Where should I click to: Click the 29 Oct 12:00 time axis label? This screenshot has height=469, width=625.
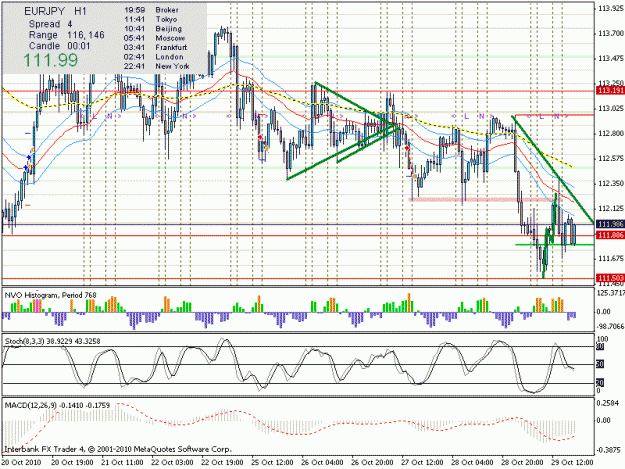[572, 462]
